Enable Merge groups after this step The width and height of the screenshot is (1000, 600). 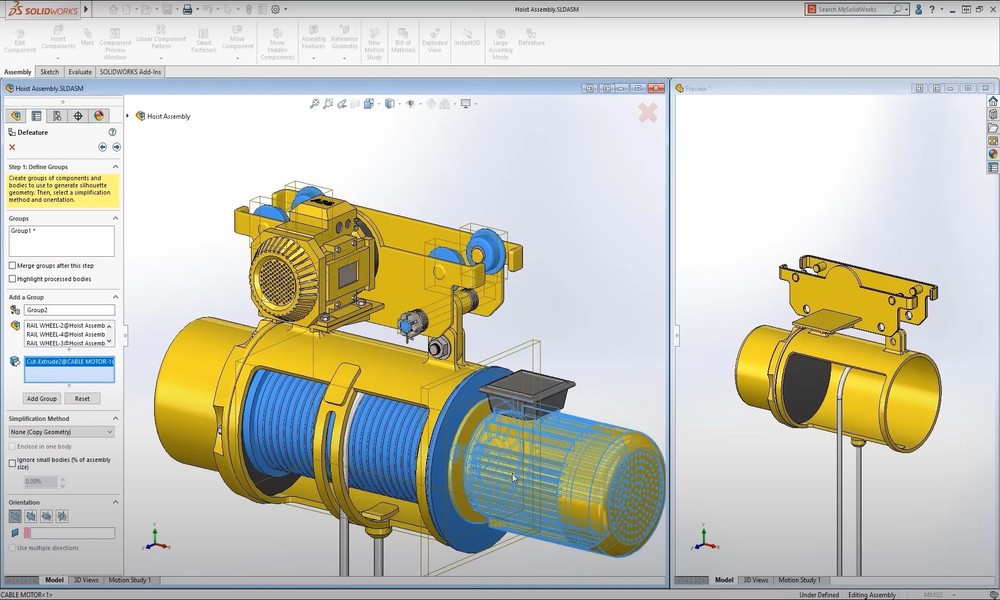(13, 265)
